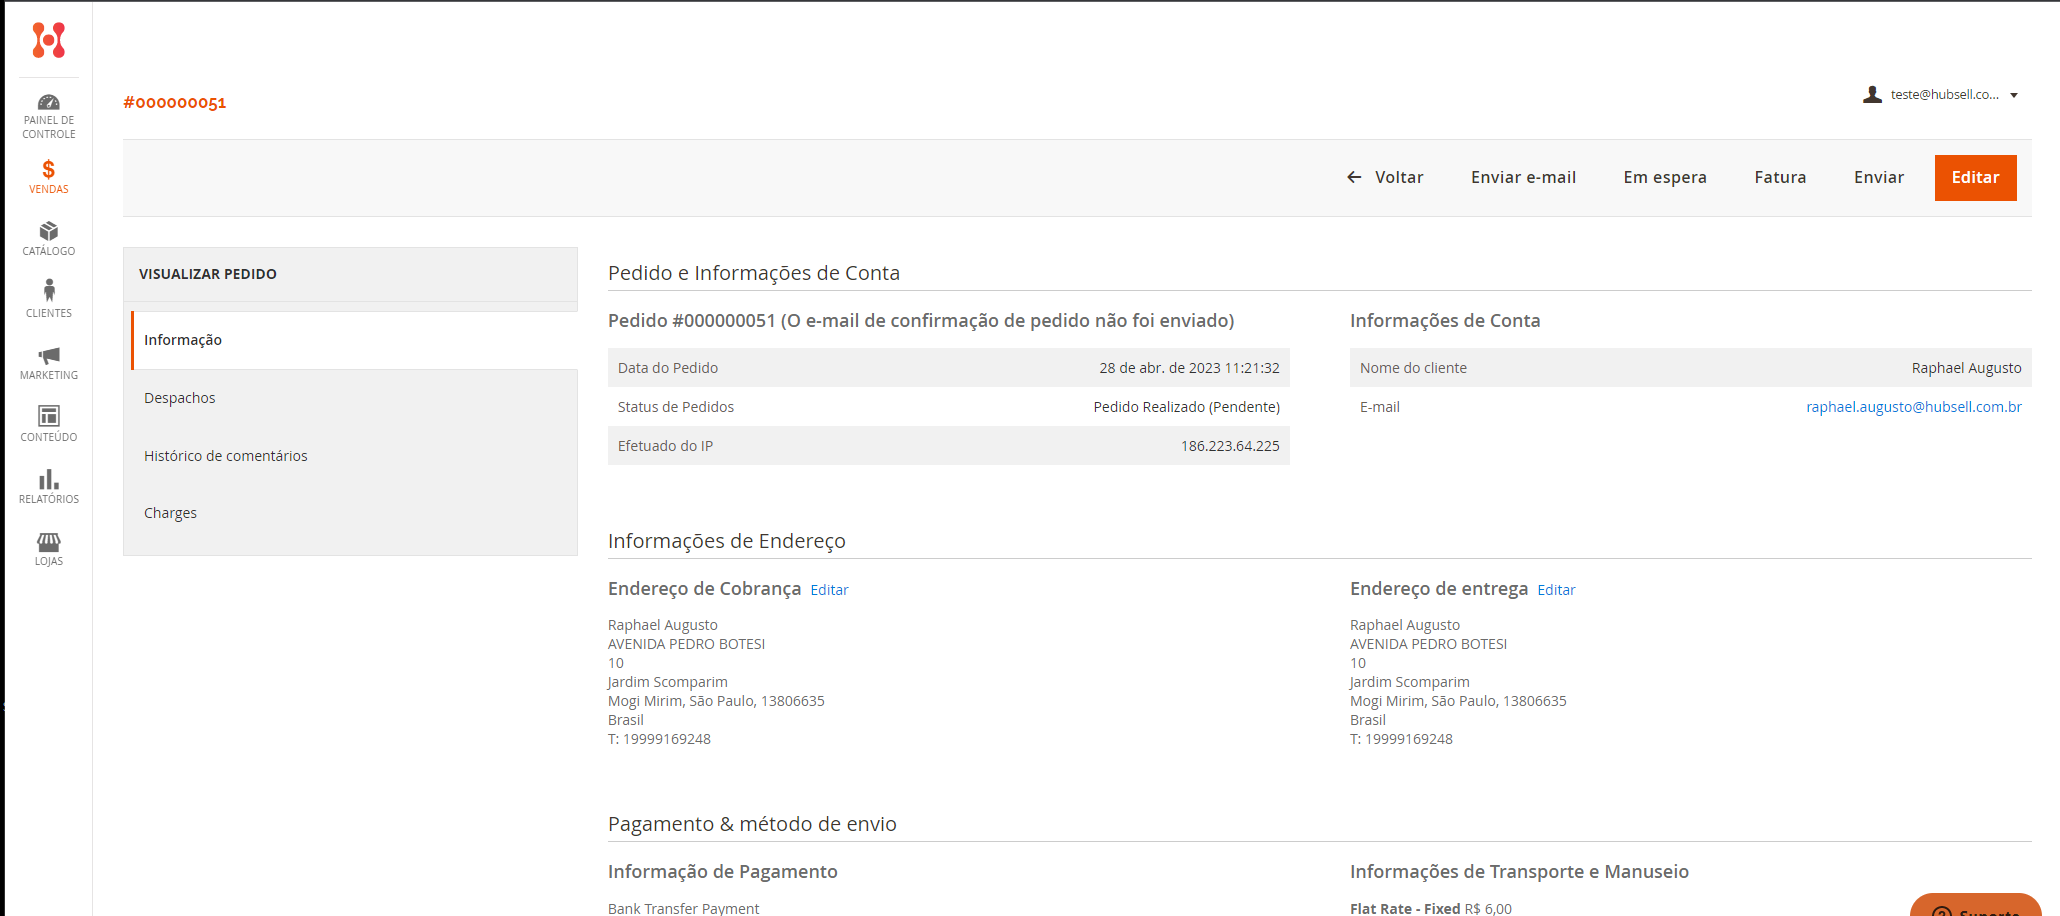Click the orange Editar button

pyautogui.click(x=1975, y=178)
